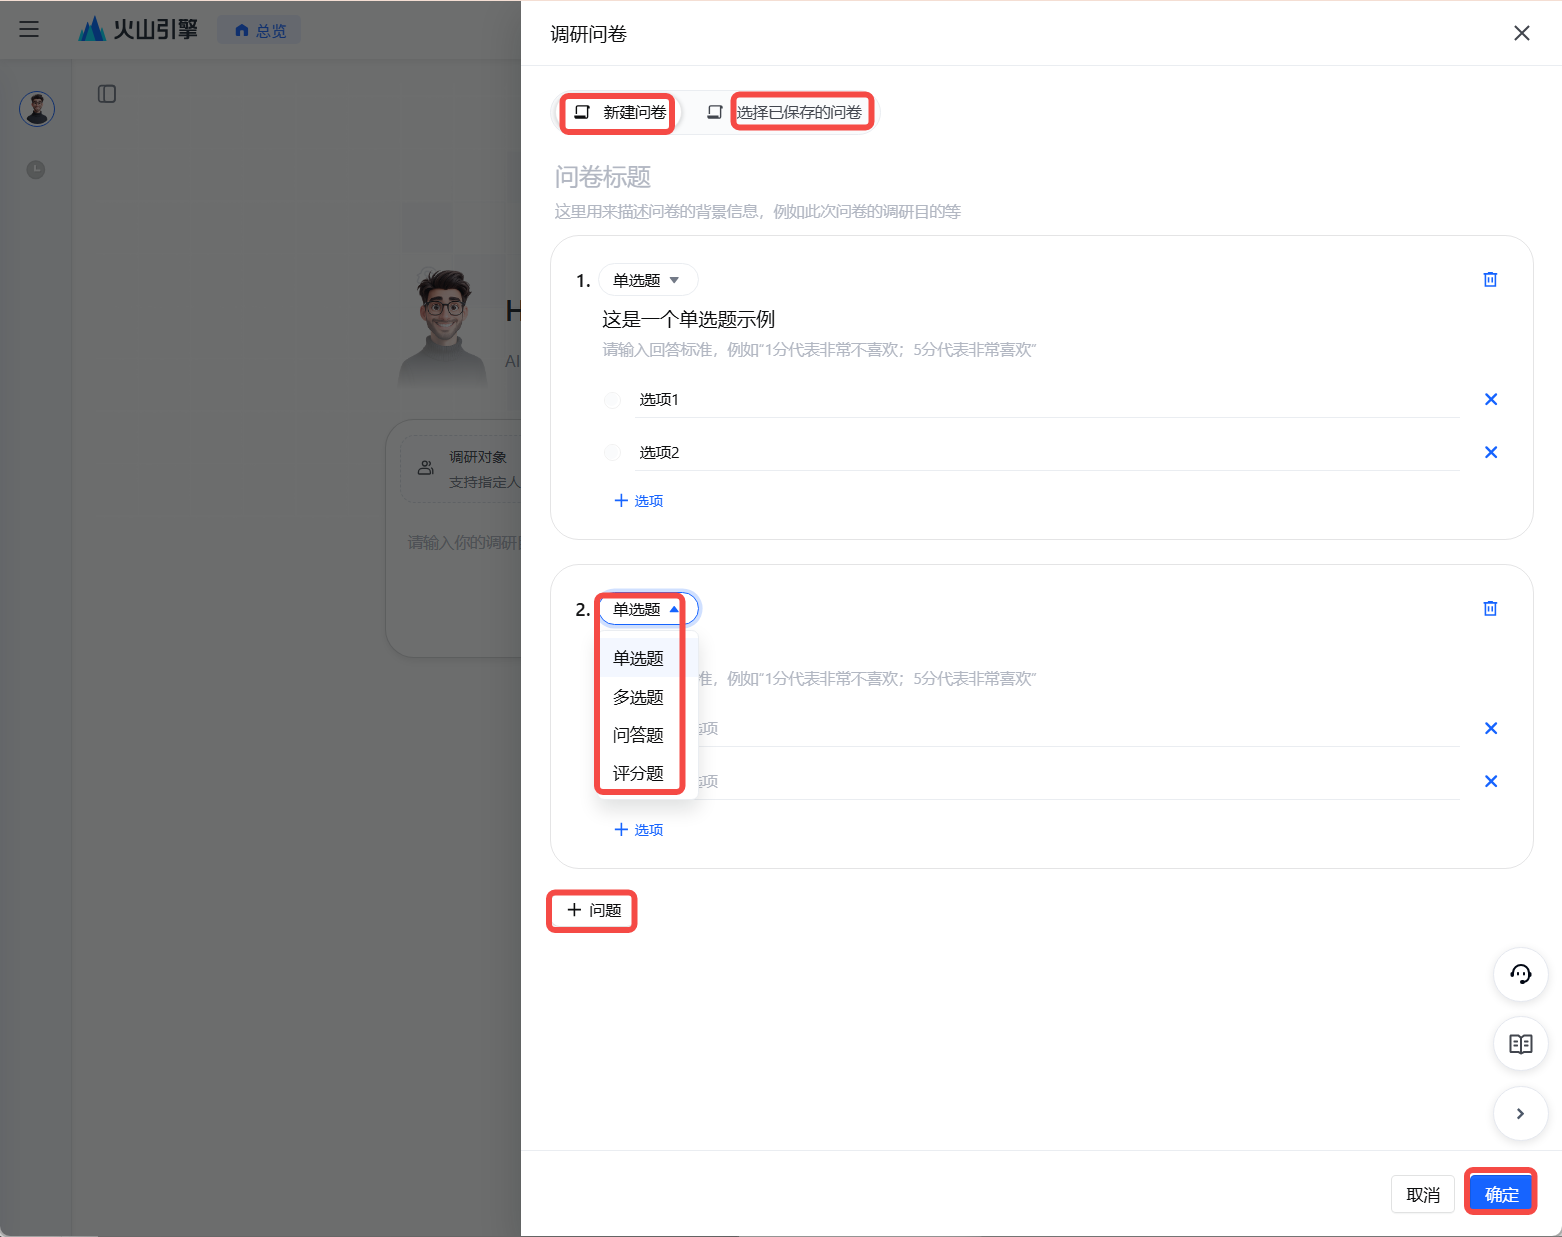The width and height of the screenshot is (1562, 1237).
Task: Click the user avatar in the sidebar
Action: (x=37, y=109)
